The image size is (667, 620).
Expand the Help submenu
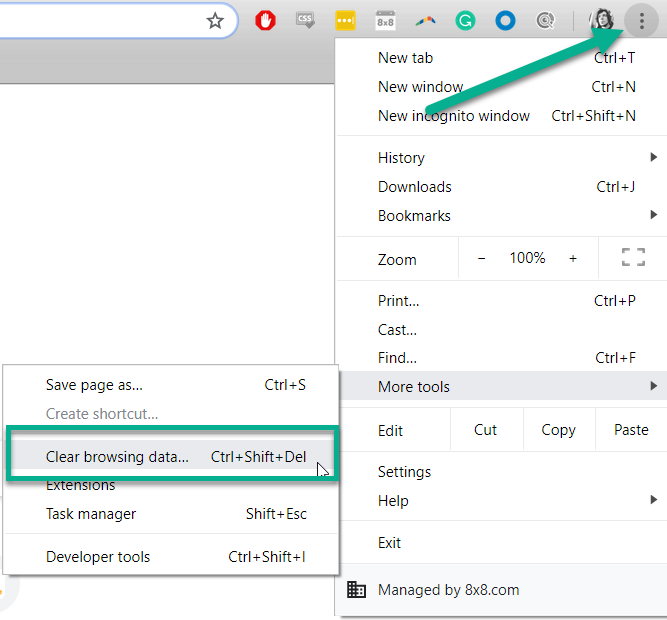click(500, 501)
